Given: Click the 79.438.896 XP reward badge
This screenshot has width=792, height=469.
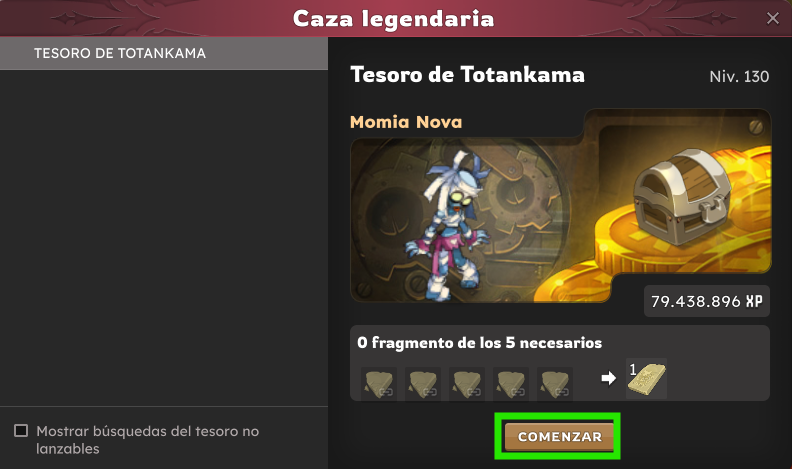Looking at the screenshot, I should [x=707, y=301].
